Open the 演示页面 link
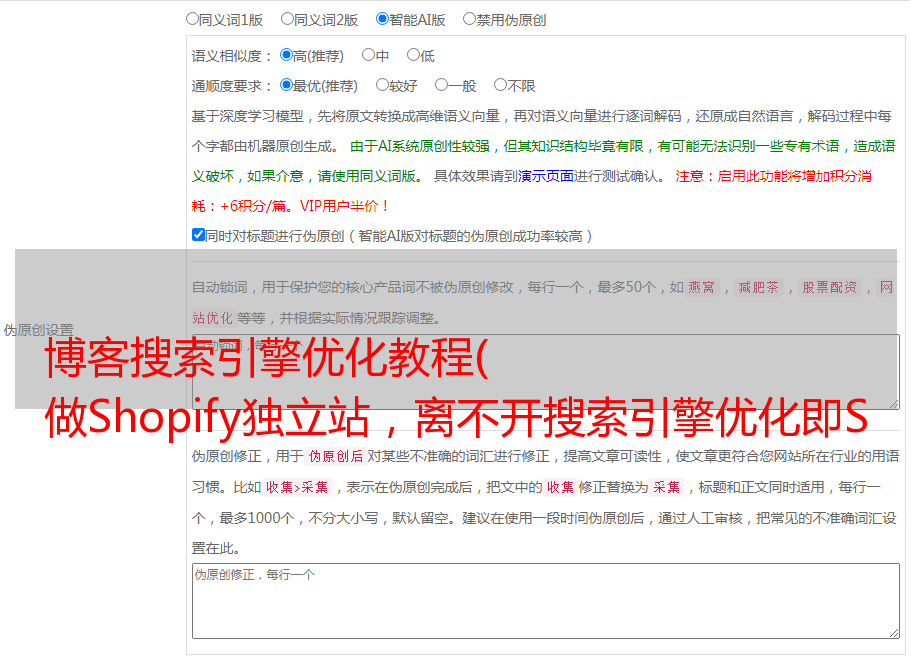The width and height of the screenshot is (911, 658). click(x=546, y=176)
